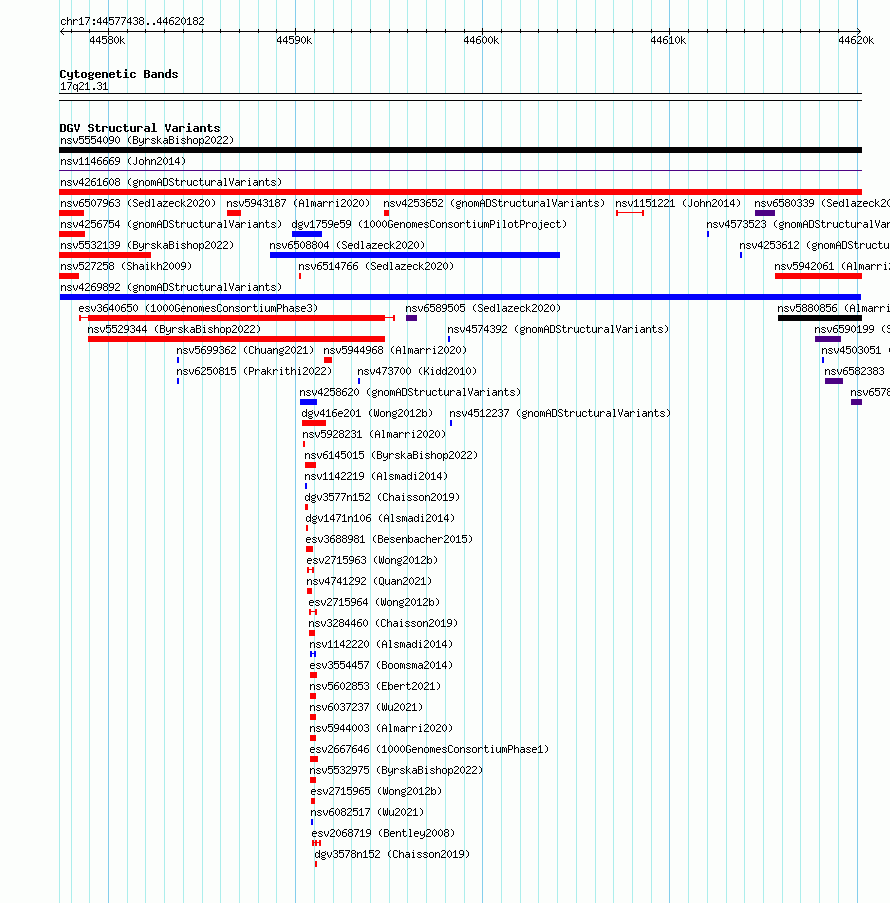The width and height of the screenshot is (890, 903).
Task: Open nsv6145015 (ByrskaBishop2022) label
Action: tap(392, 456)
